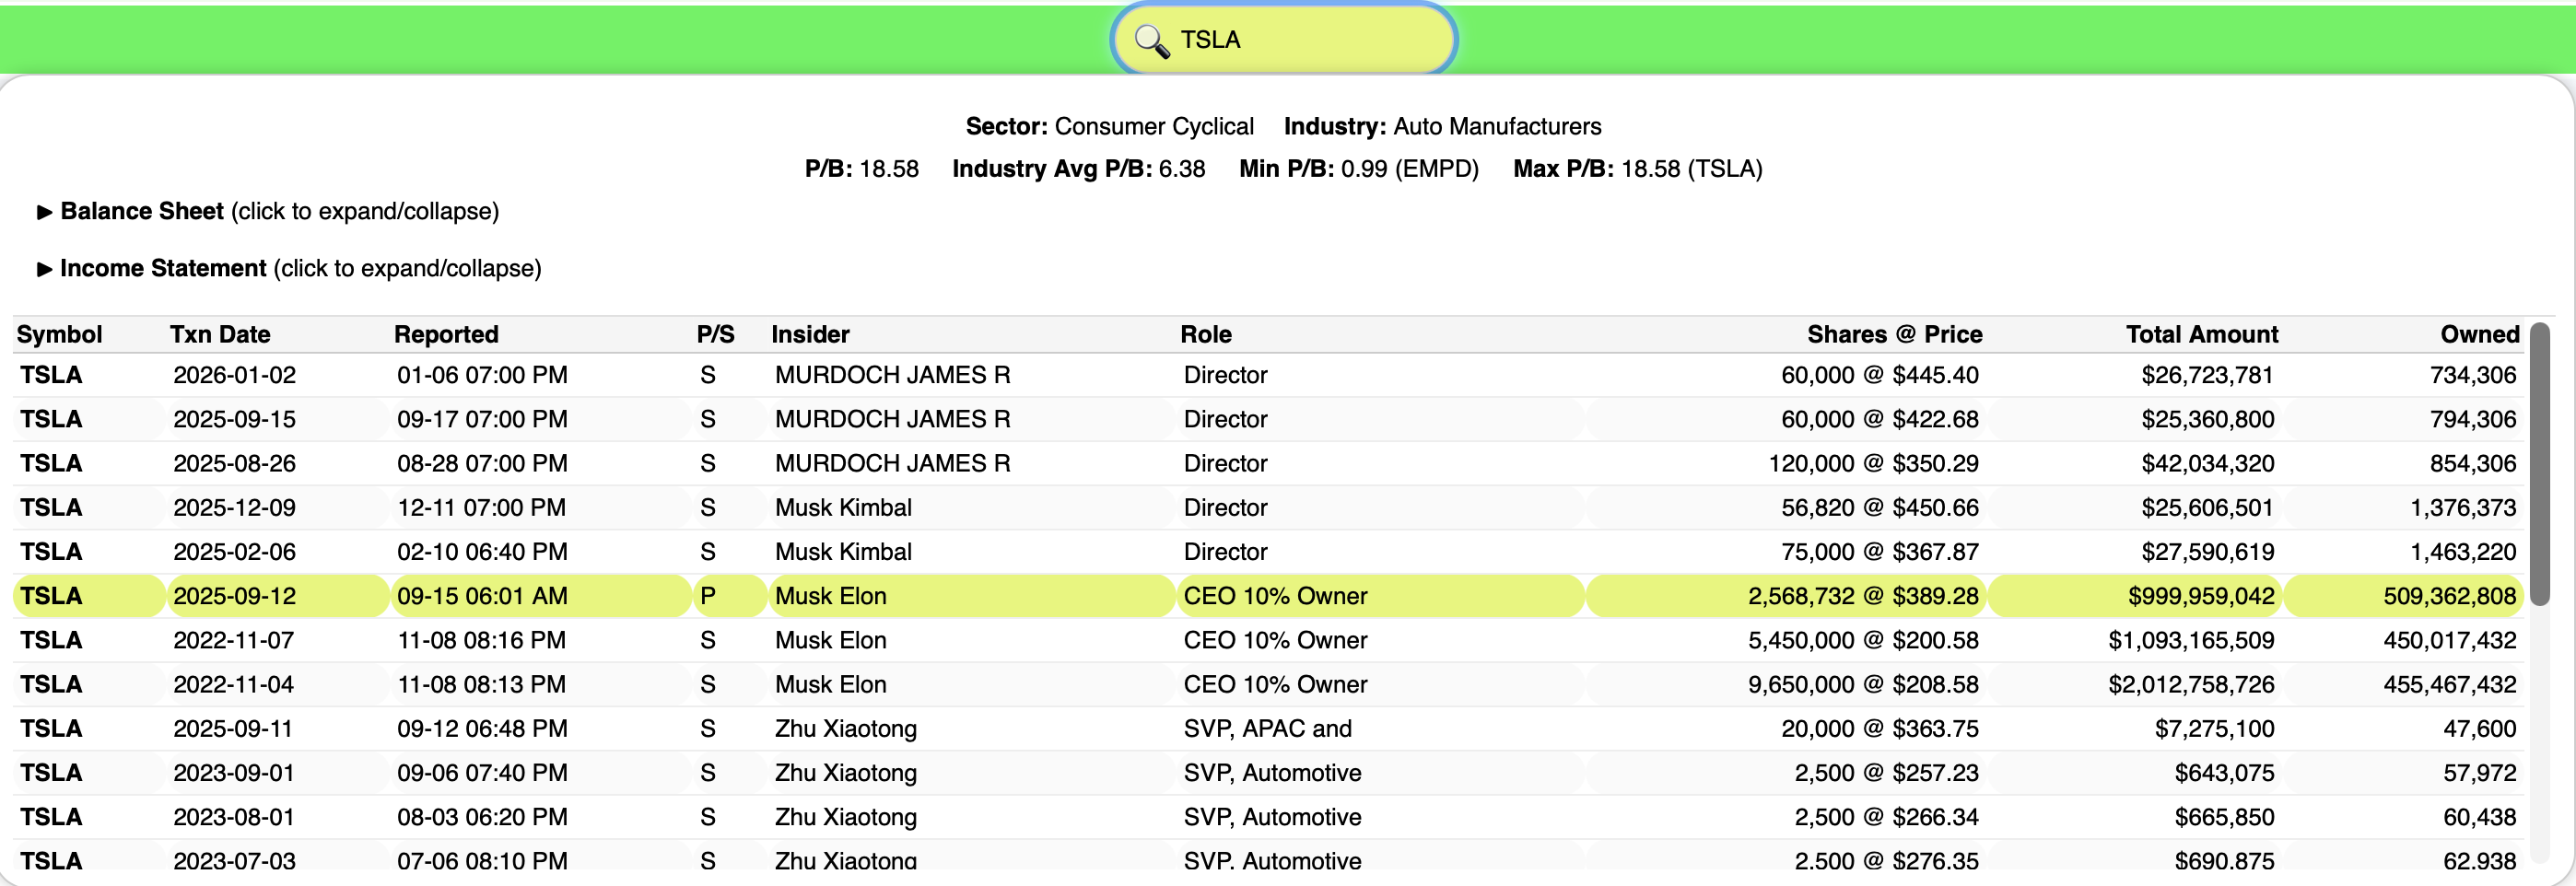The width and height of the screenshot is (2576, 886).
Task: Click the $1,093,165,509 total amount
Action: [2191, 640]
